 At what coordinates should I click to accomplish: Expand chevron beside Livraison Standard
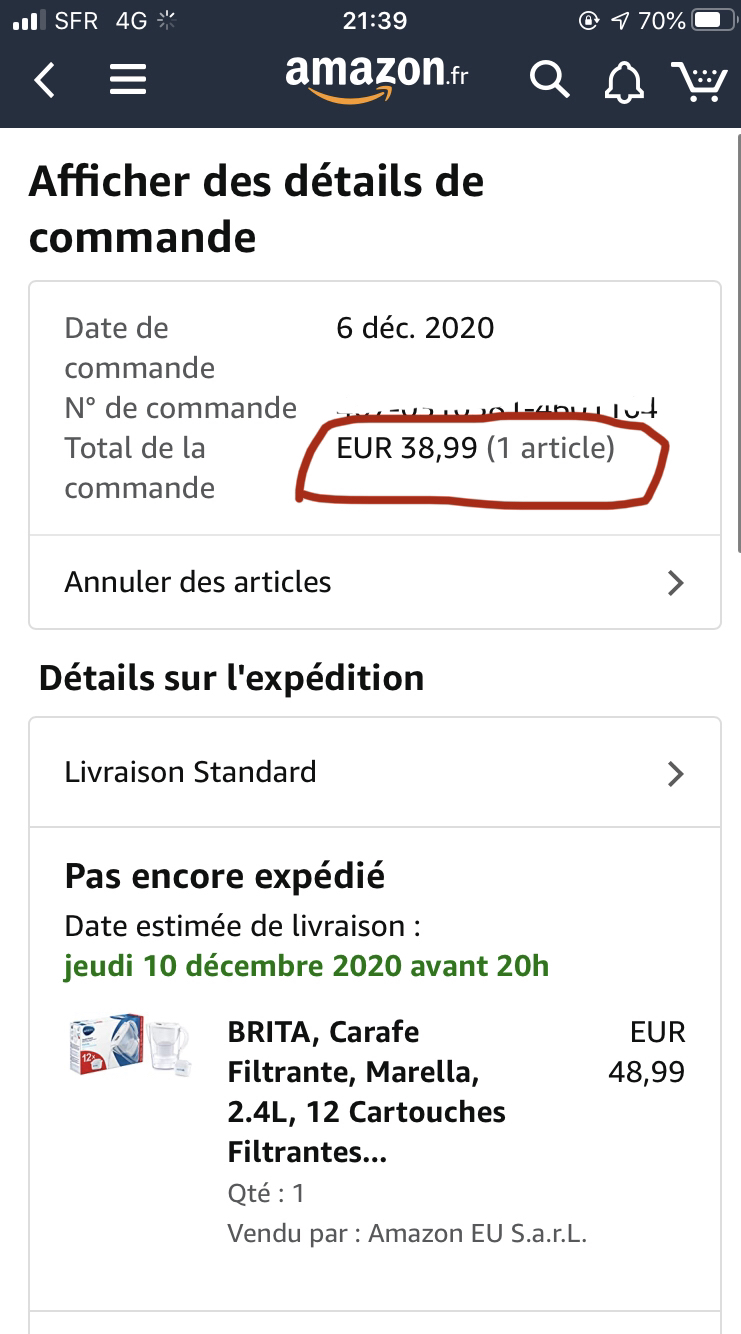676,773
